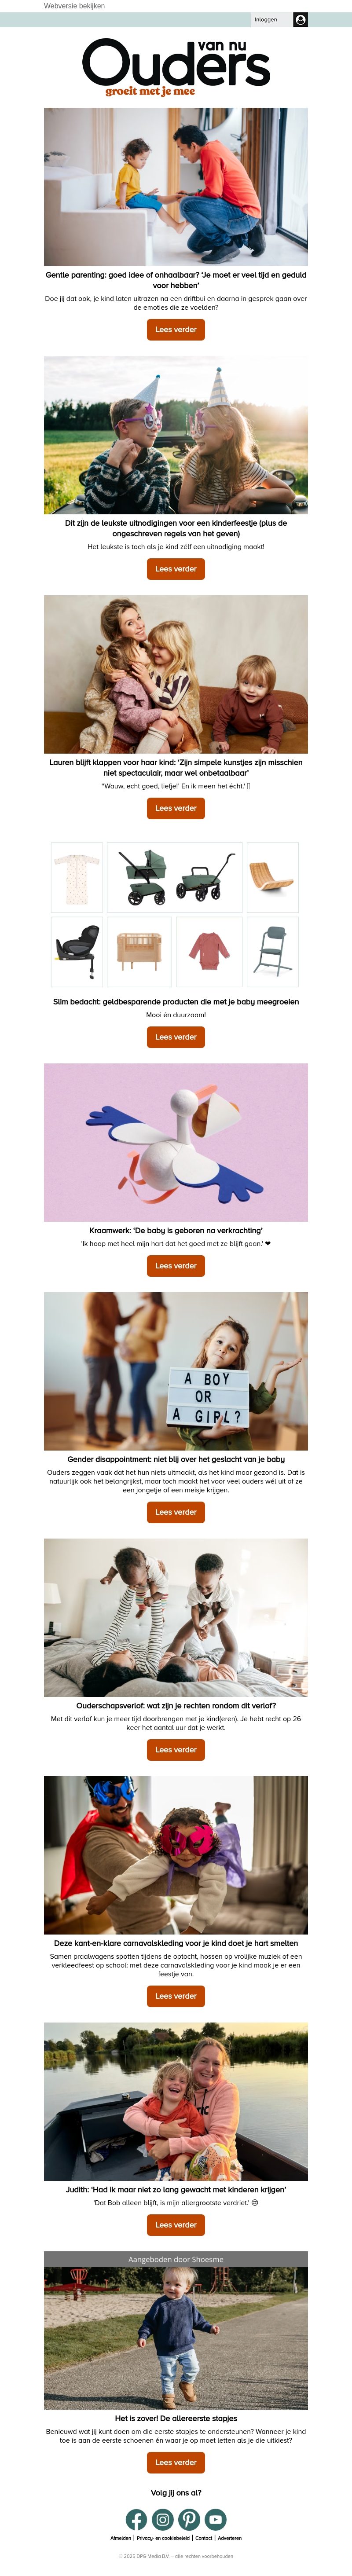Click the Afmelden footer link
The height and width of the screenshot is (2576, 352).
[121, 2538]
